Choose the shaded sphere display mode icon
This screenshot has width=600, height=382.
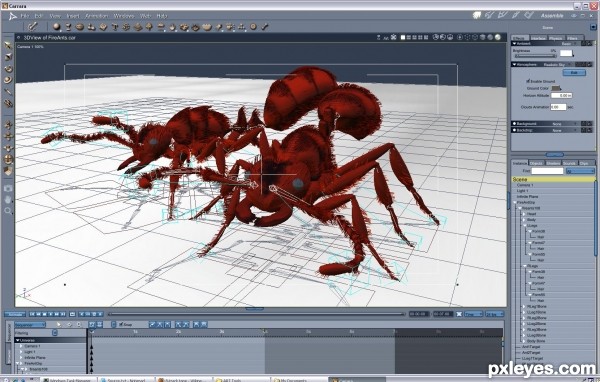pos(497,37)
